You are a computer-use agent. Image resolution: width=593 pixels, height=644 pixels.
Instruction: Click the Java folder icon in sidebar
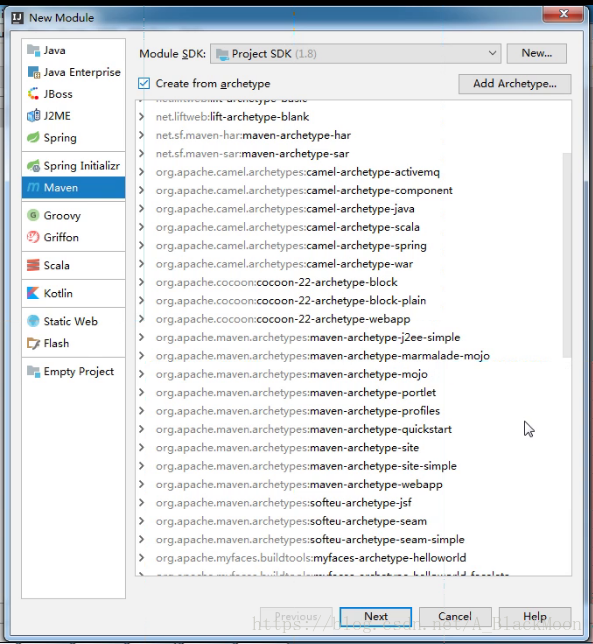pyautogui.click(x=33, y=50)
